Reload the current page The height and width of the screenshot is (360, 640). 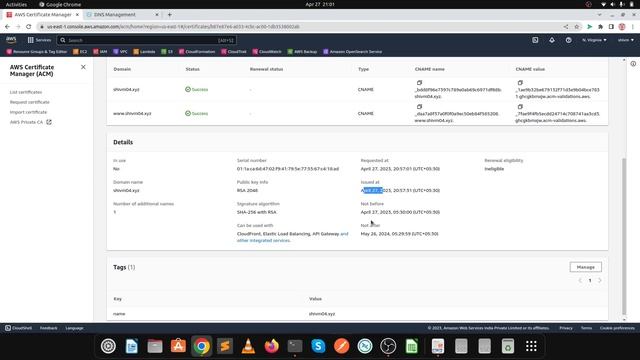click(x=28, y=27)
